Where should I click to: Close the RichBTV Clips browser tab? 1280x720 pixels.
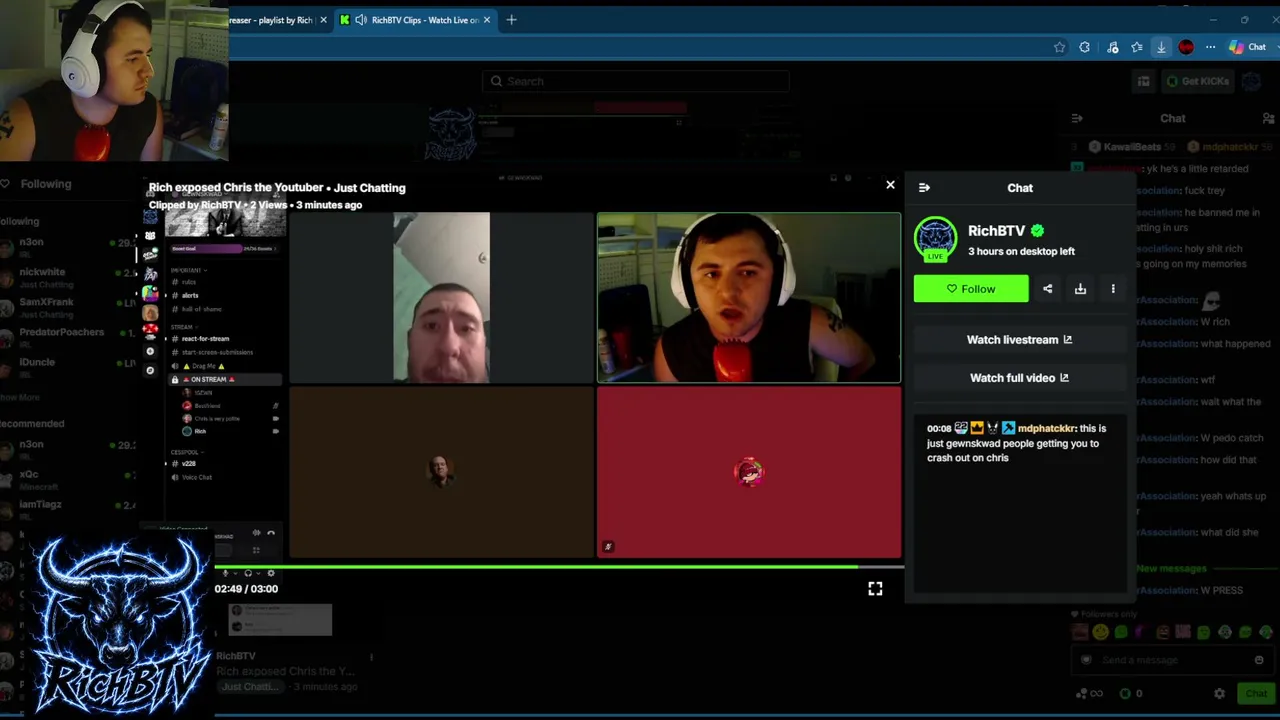pyautogui.click(x=487, y=20)
